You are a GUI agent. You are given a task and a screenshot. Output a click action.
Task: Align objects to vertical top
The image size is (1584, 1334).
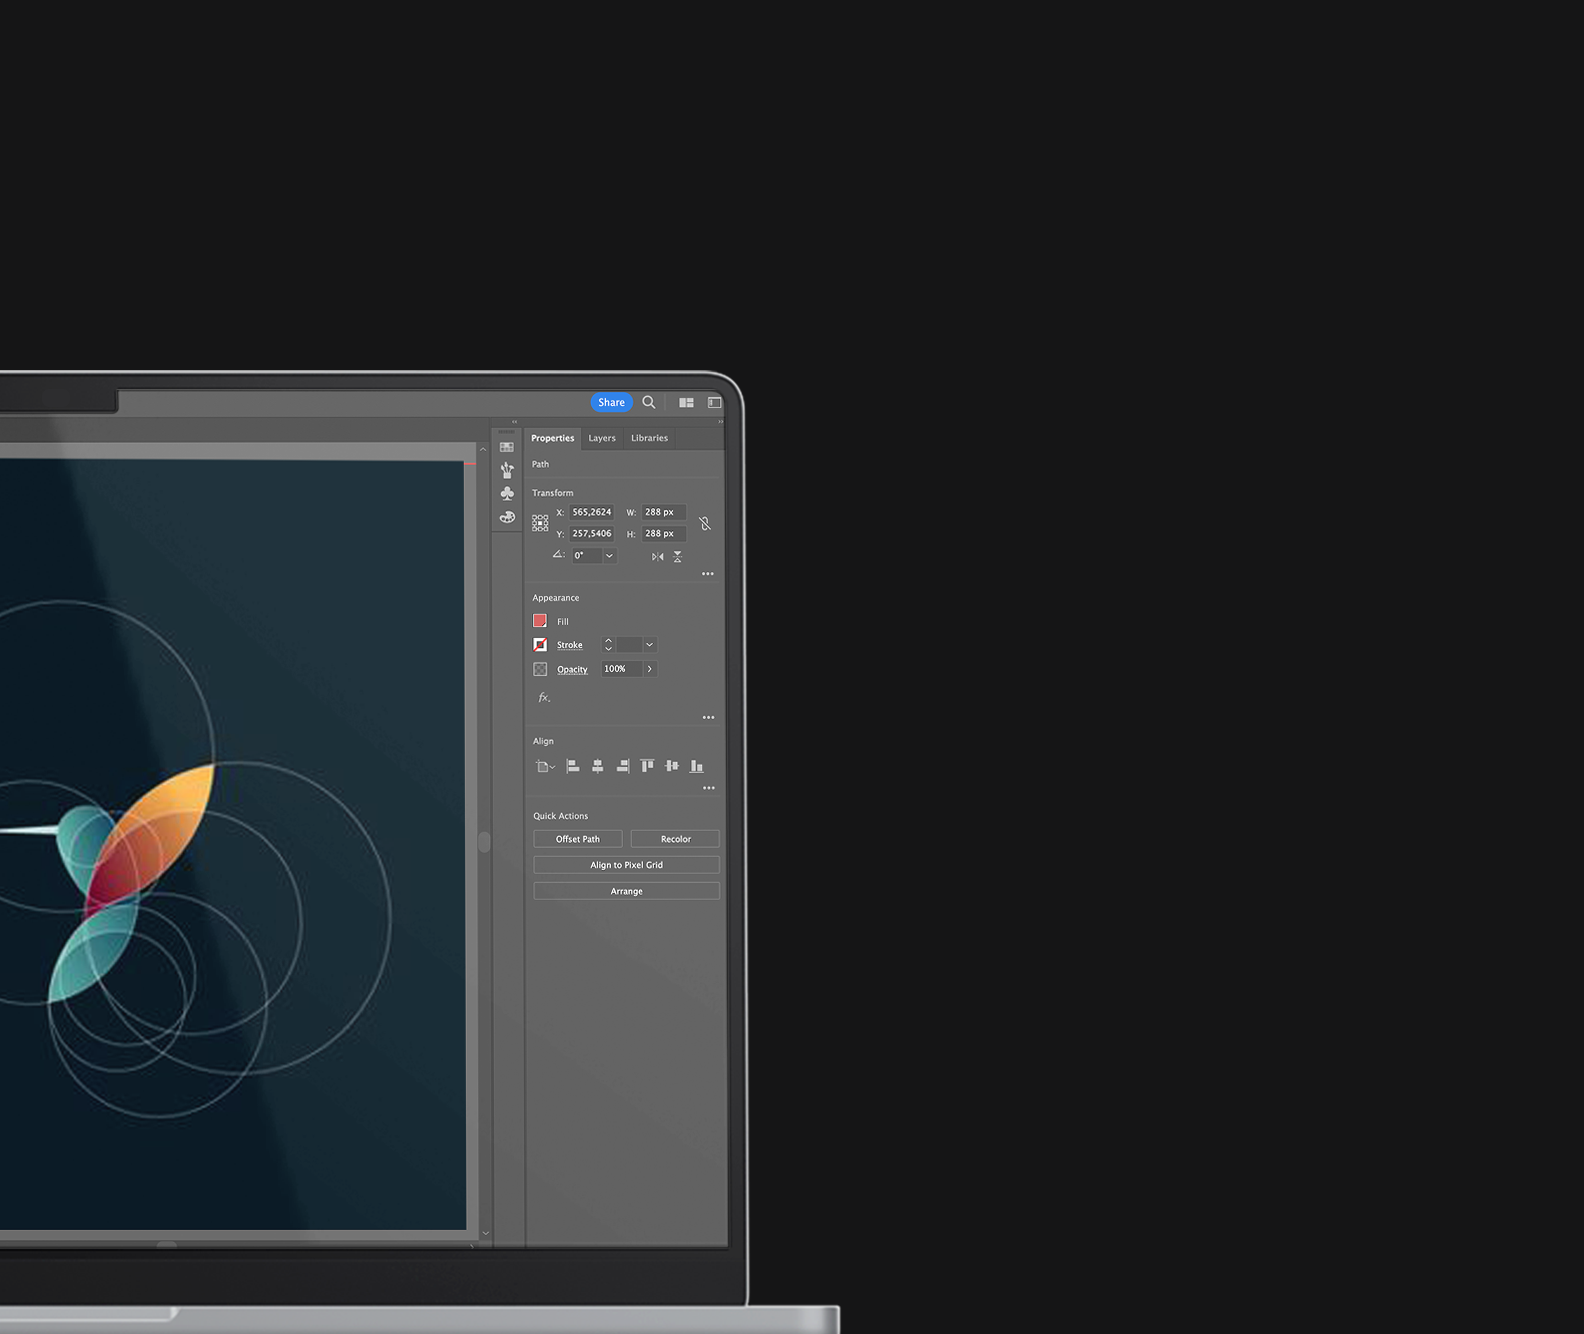tap(647, 766)
